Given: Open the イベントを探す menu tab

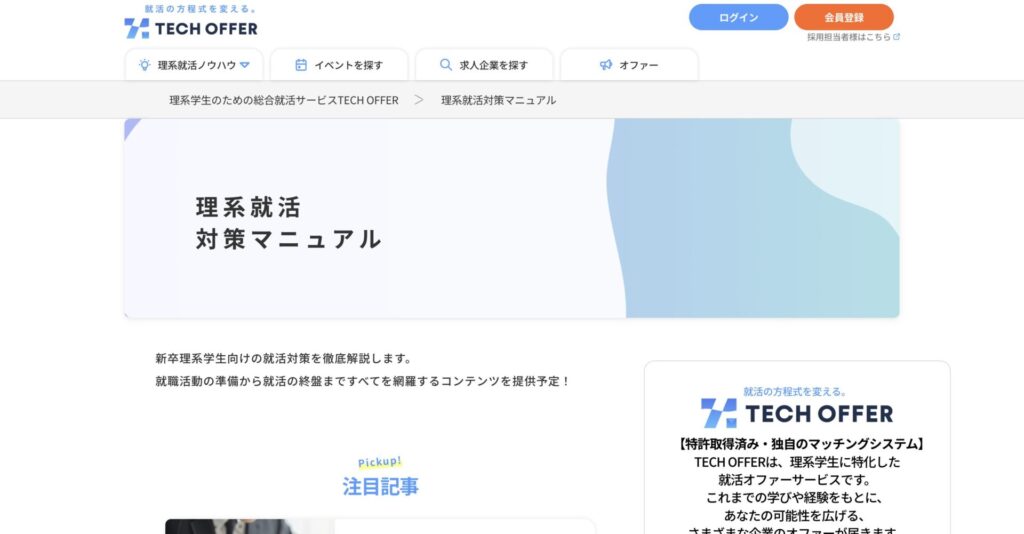Looking at the screenshot, I should coord(339,65).
